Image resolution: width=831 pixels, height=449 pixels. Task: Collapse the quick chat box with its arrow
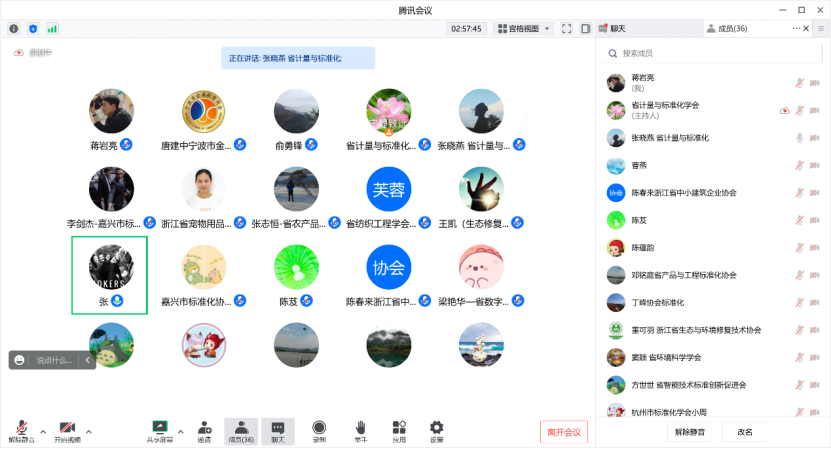[87, 360]
